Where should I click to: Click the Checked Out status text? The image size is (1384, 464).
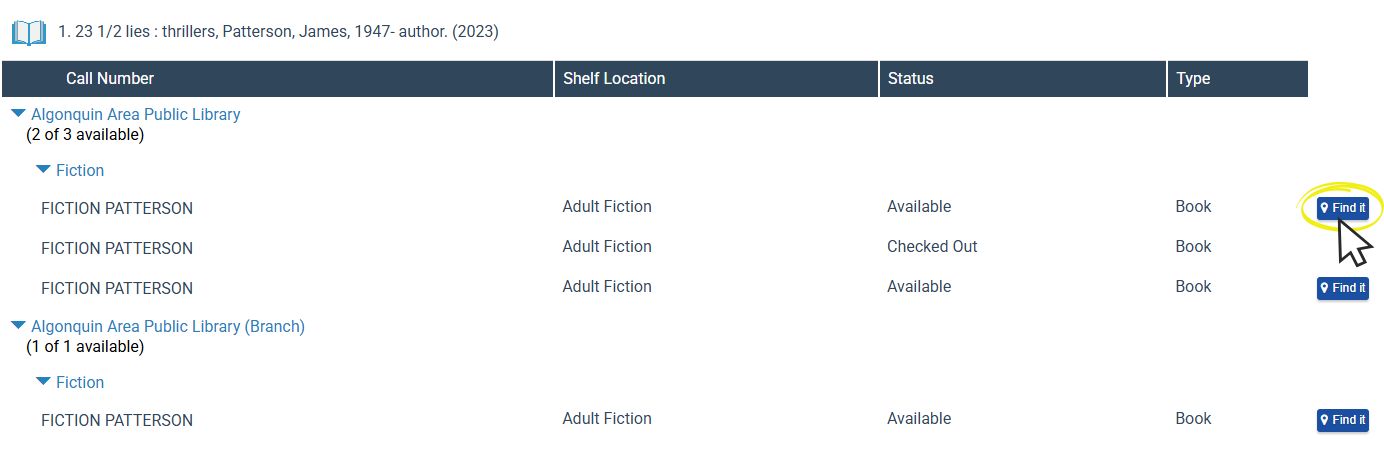[932, 247]
